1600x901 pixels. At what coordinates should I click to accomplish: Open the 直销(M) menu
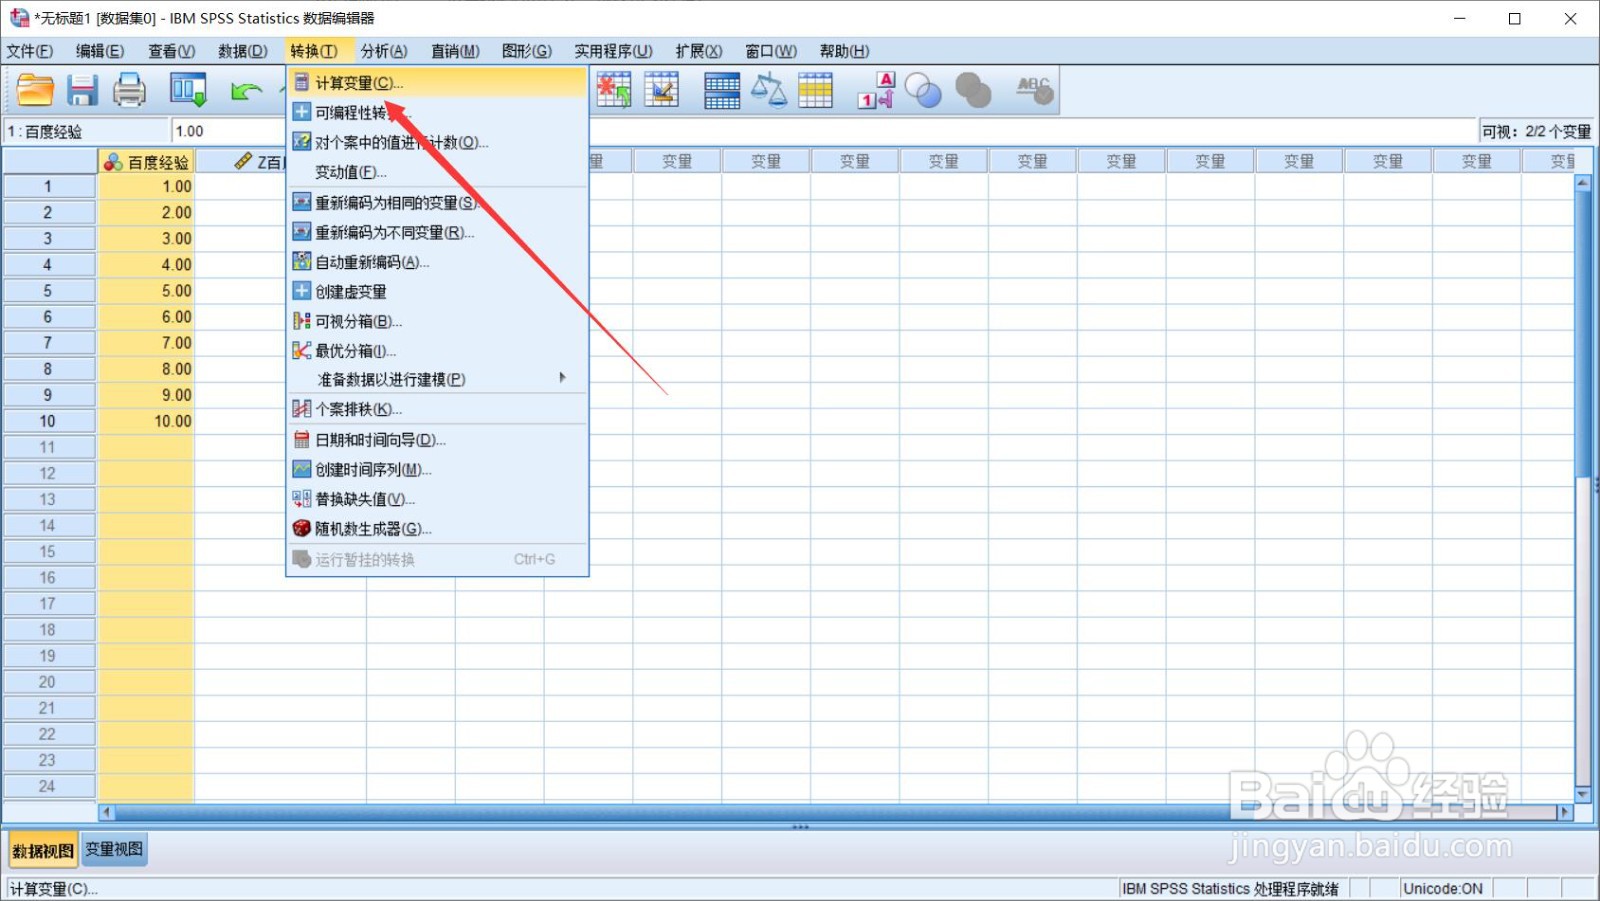pos(455,51)
